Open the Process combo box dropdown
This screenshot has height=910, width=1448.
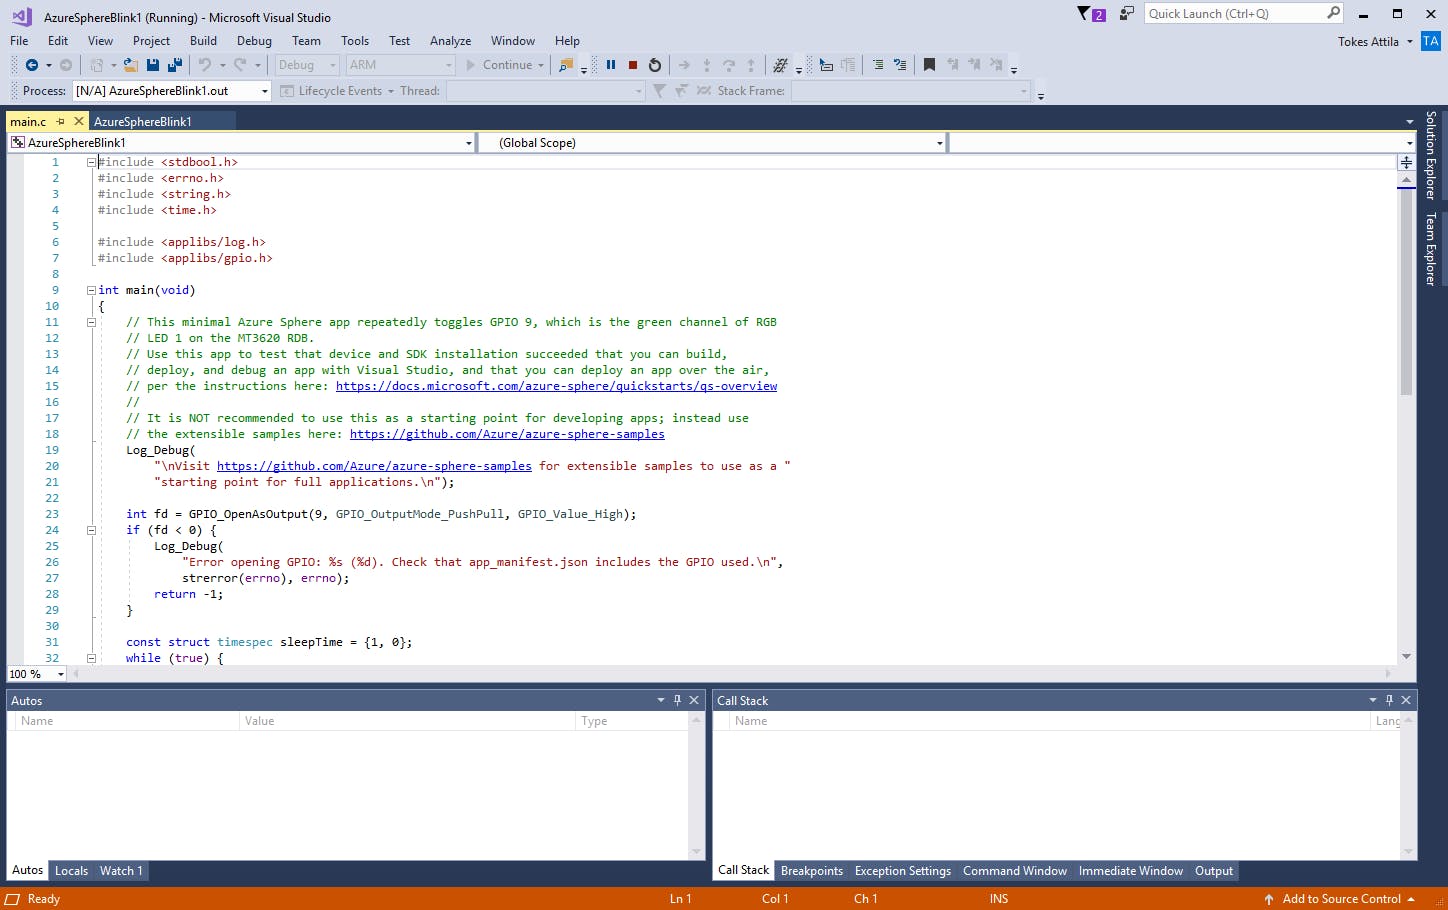coord(265,91)
